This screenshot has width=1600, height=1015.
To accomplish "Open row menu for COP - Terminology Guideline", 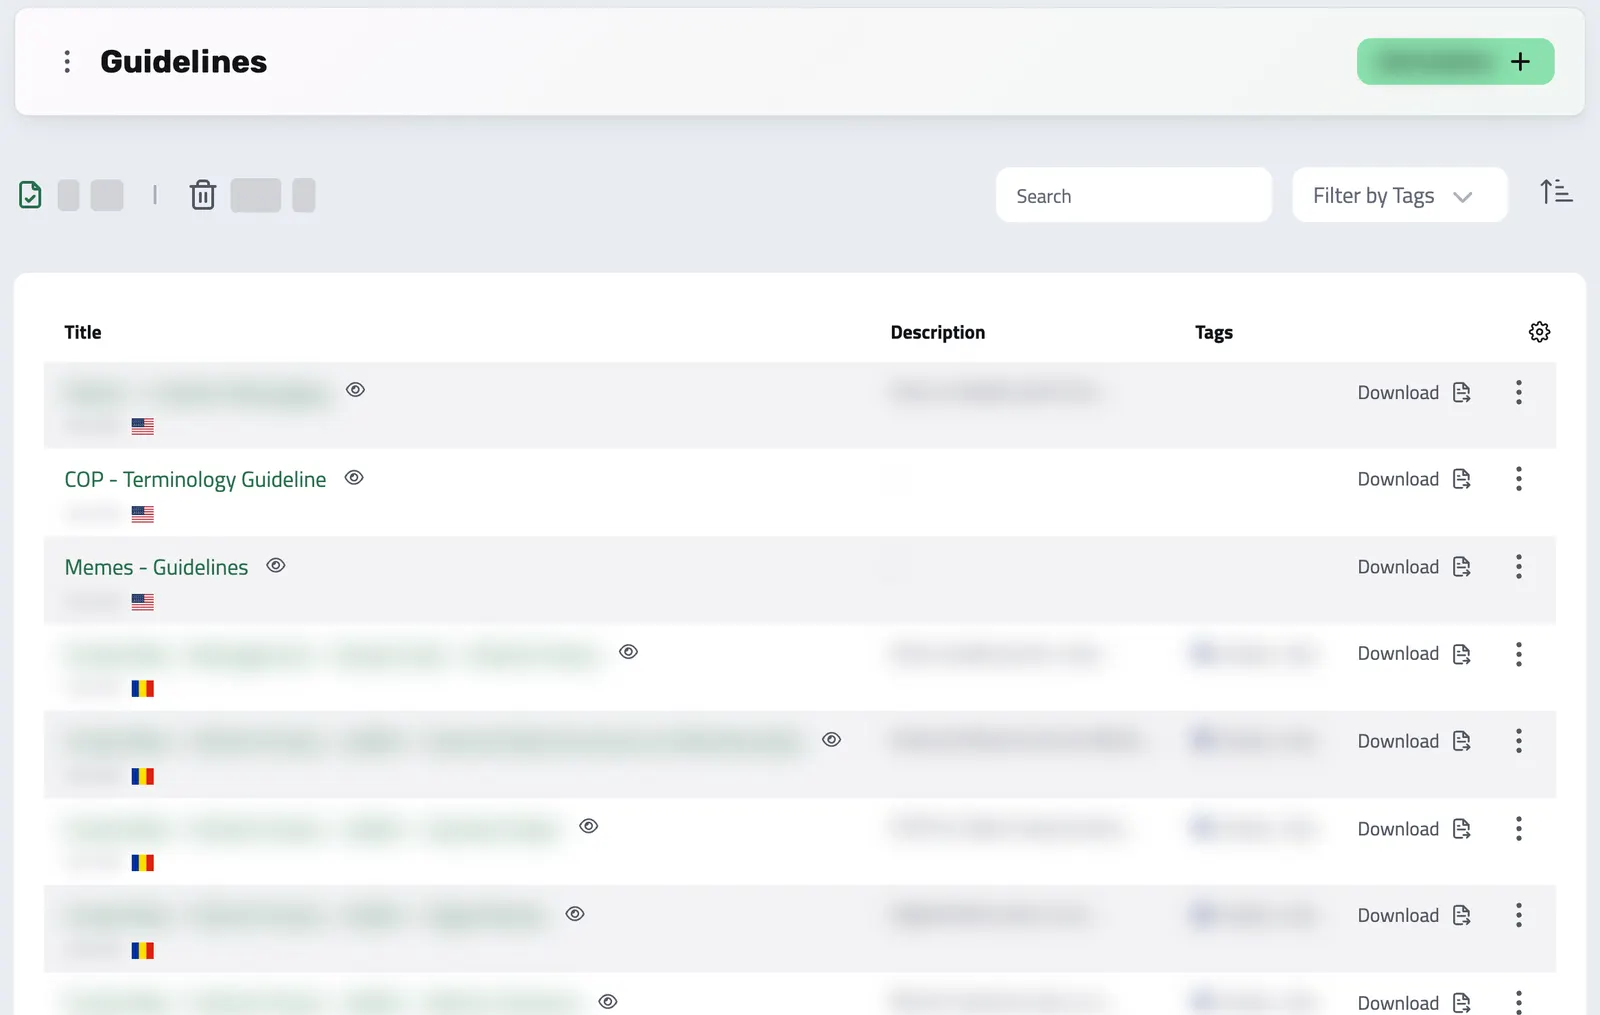I will (x=1518, y=479).
